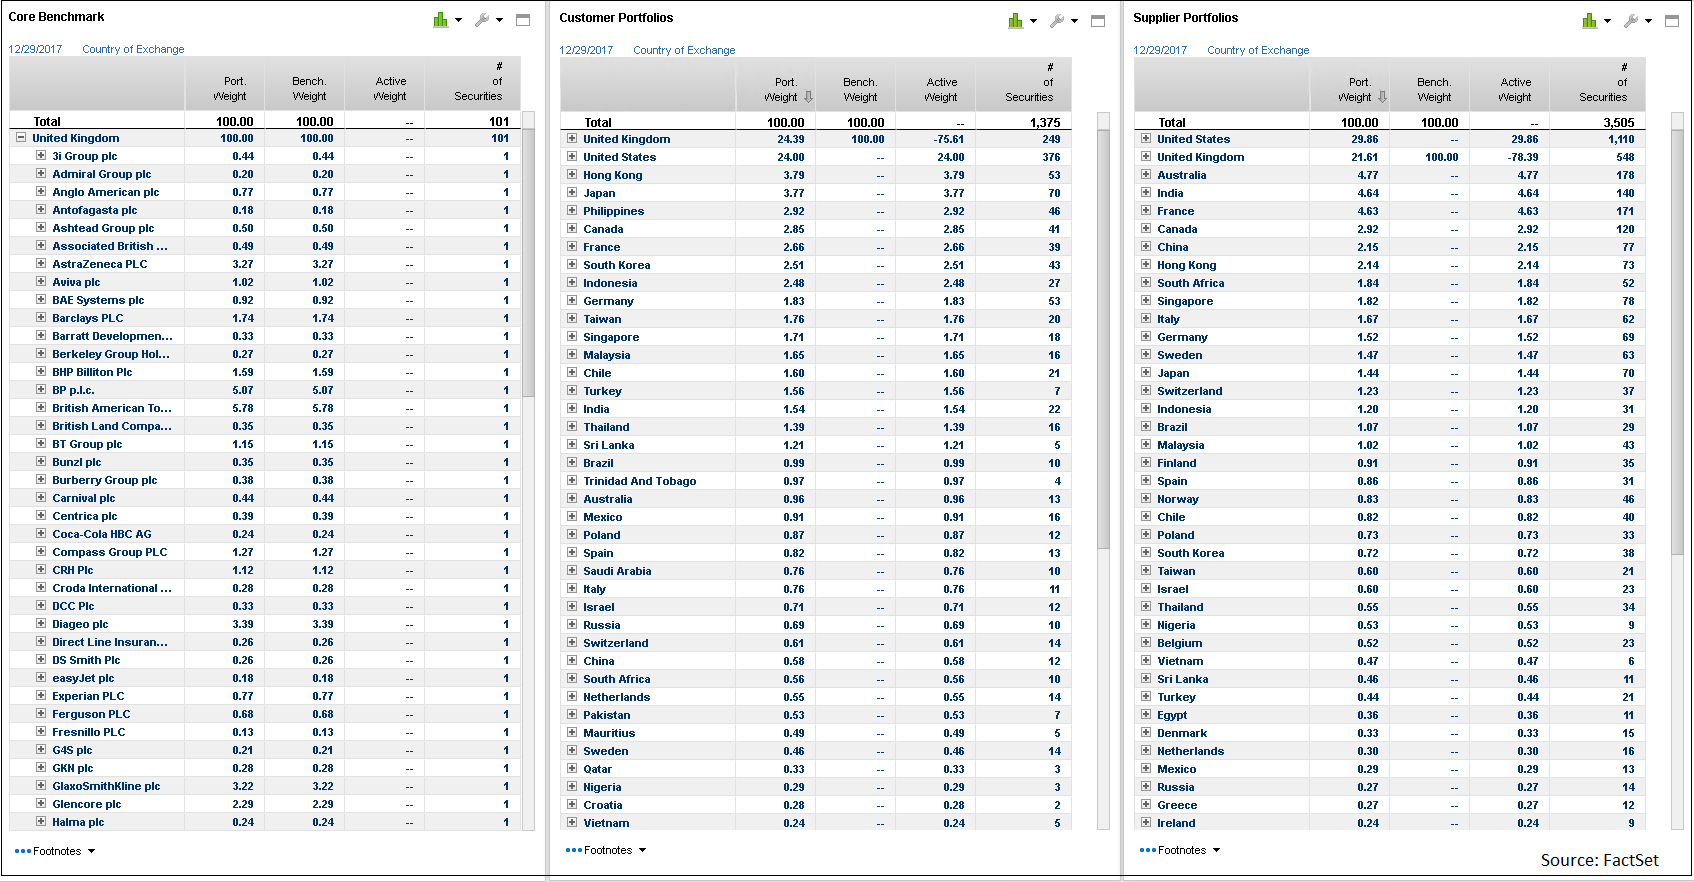Viewport: 1694px width, 882px height.
Task: Open Footnotes in Customer Portfolios panel
Action: point(606,850)
